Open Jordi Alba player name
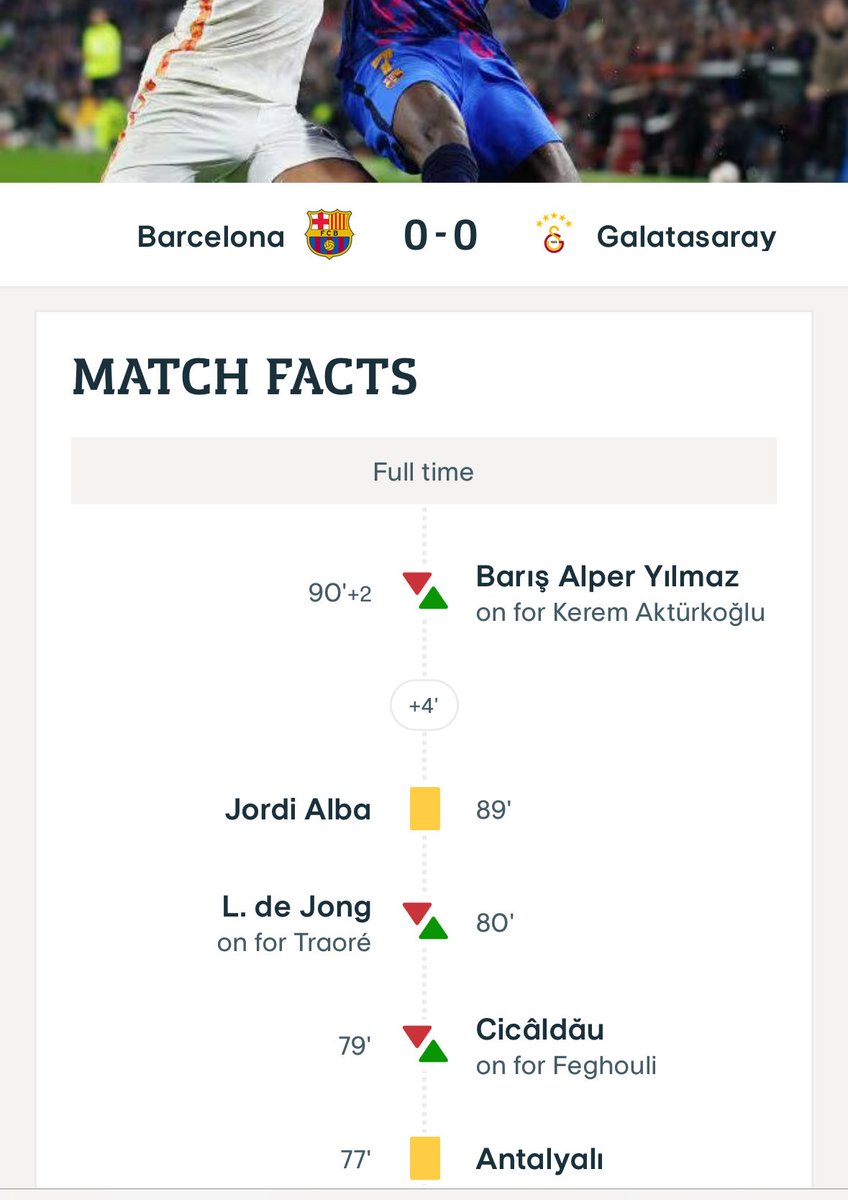 click(298, 809)
